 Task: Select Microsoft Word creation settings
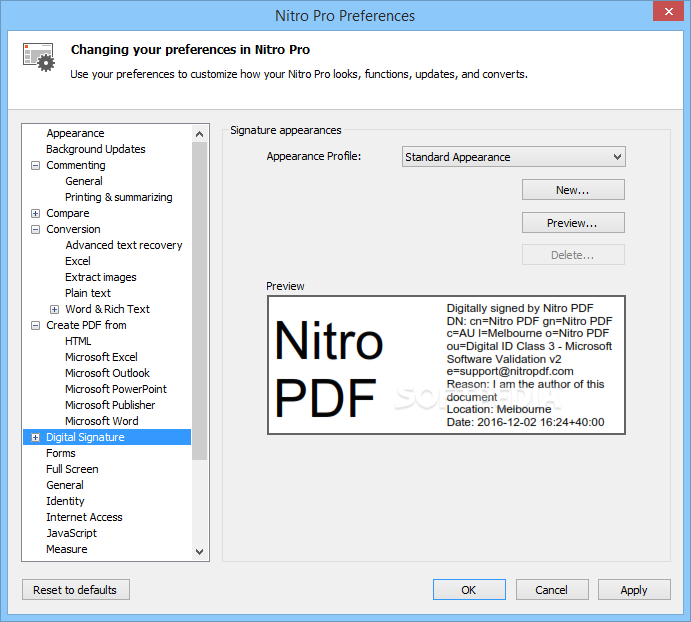coord(102,421)
